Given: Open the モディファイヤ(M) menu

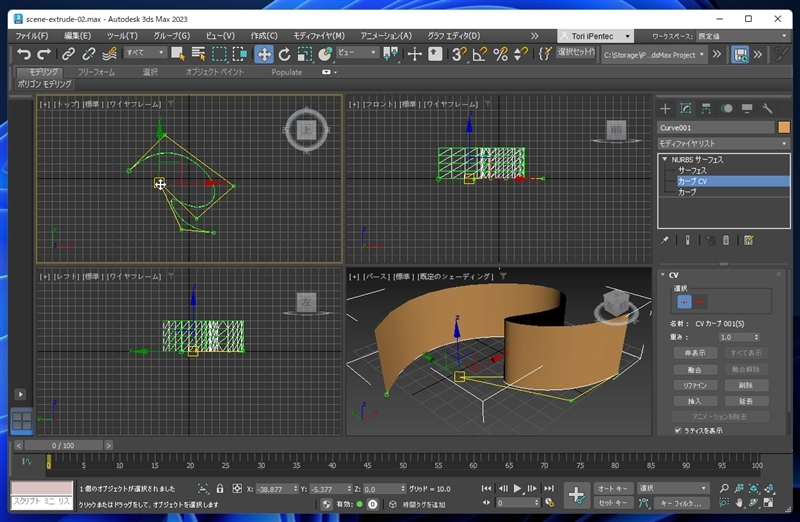Looking at the screenshot, I should [319, 36].
